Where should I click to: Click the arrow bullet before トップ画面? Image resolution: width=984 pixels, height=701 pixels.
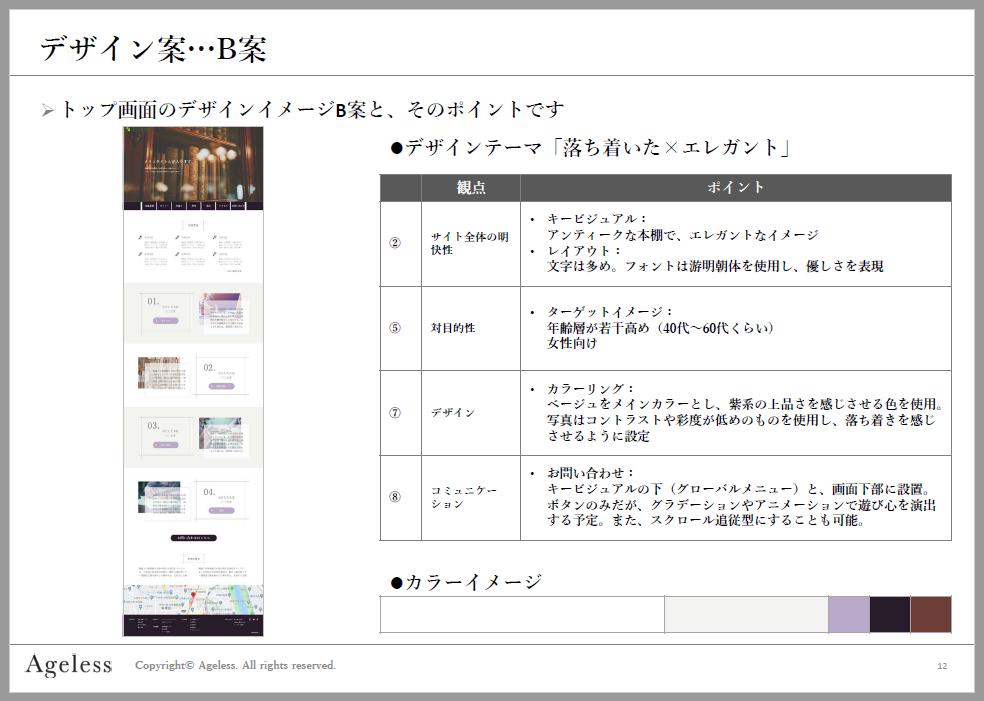pos(47,110)
